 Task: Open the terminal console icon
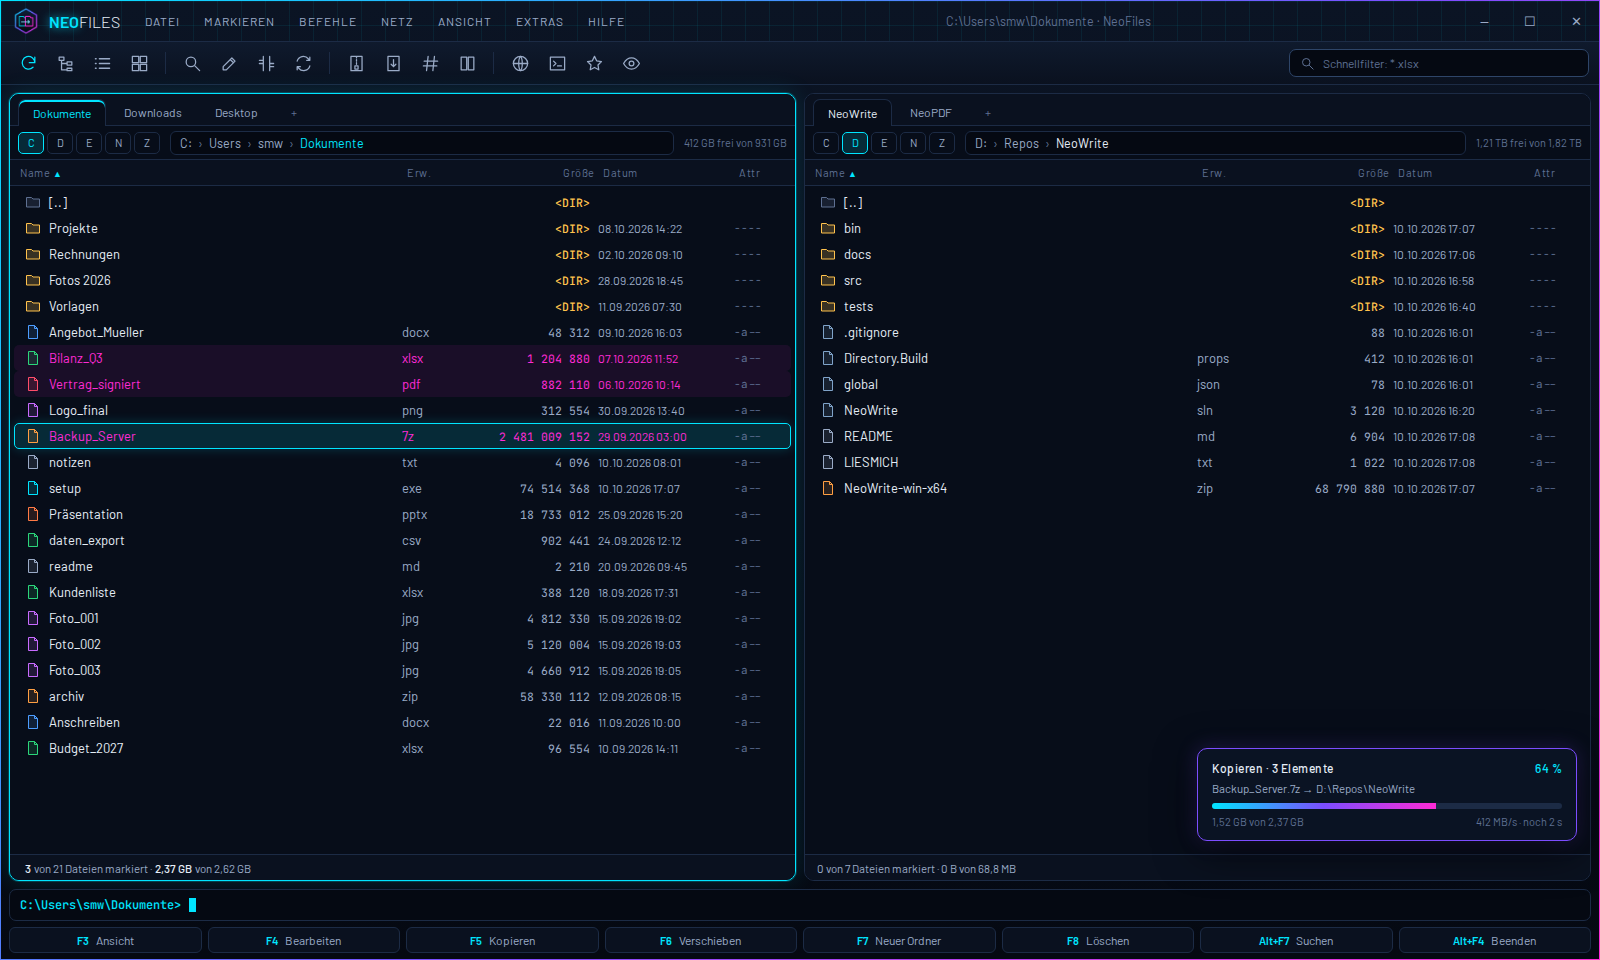557,64
